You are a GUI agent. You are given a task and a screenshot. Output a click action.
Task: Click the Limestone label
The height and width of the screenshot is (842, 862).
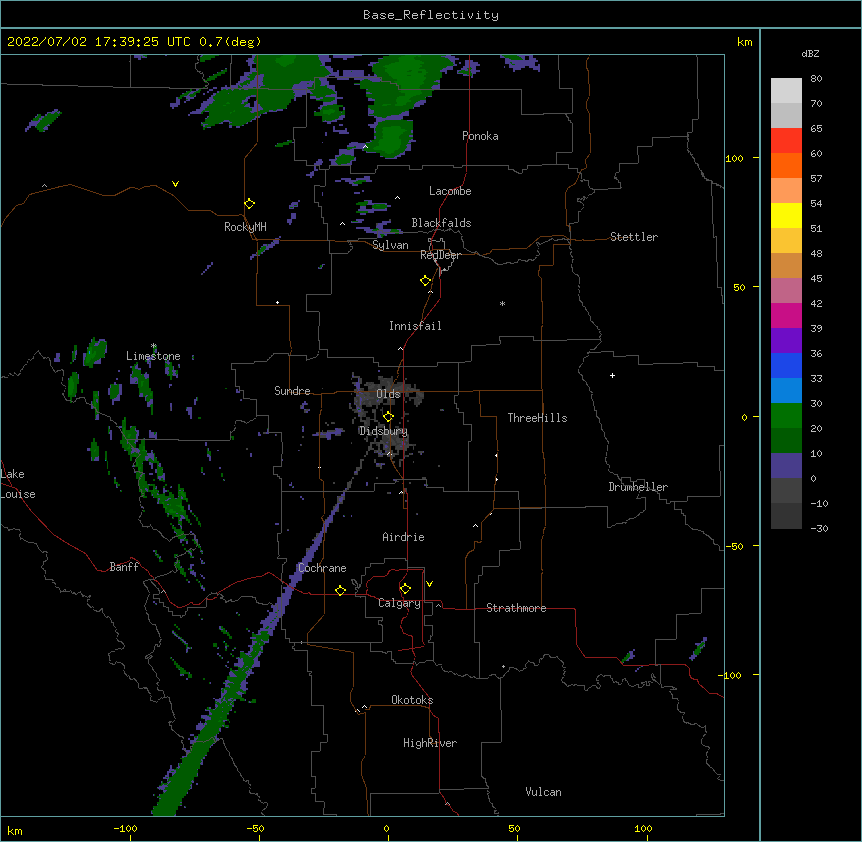(153, 356)
